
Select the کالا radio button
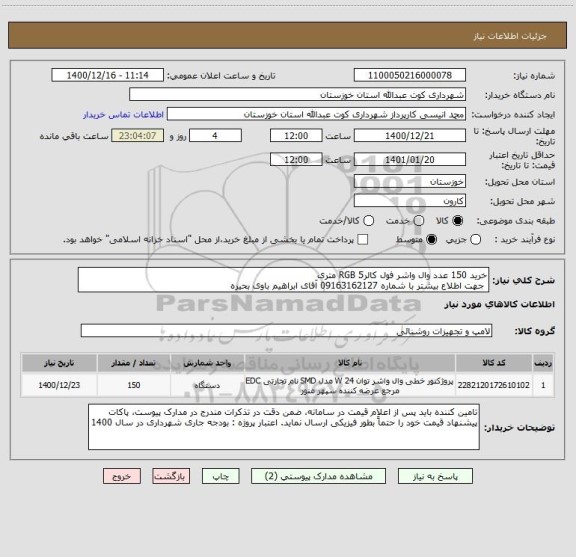458,220
